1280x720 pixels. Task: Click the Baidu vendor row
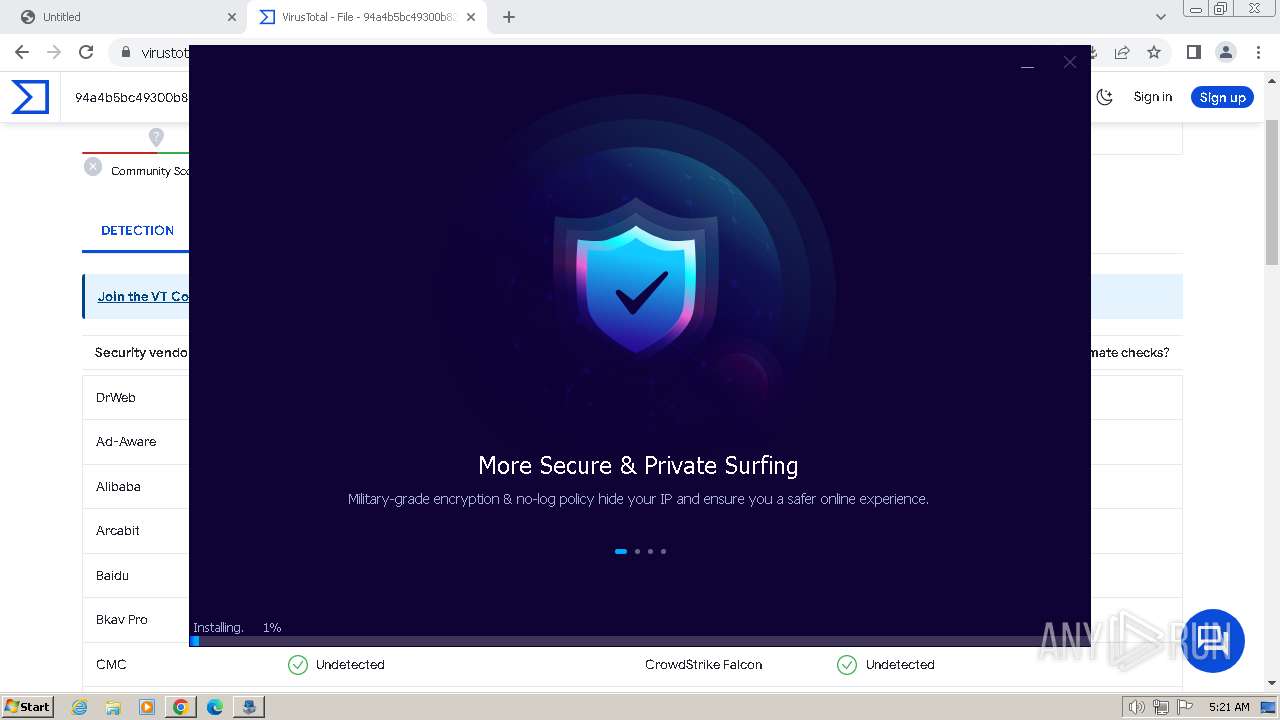coord(136,575)
